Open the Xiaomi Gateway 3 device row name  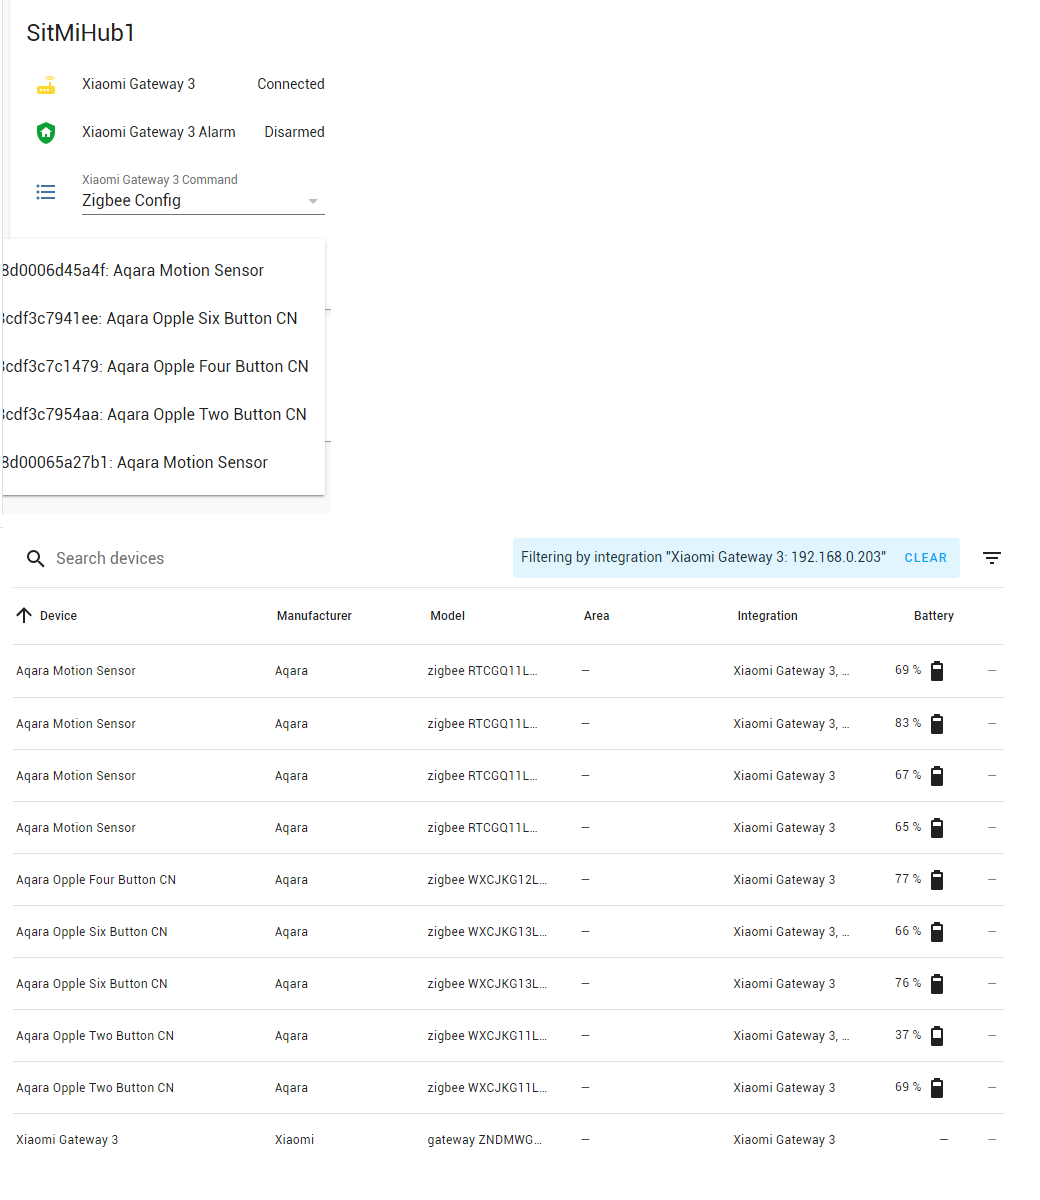coord(67,1140)
